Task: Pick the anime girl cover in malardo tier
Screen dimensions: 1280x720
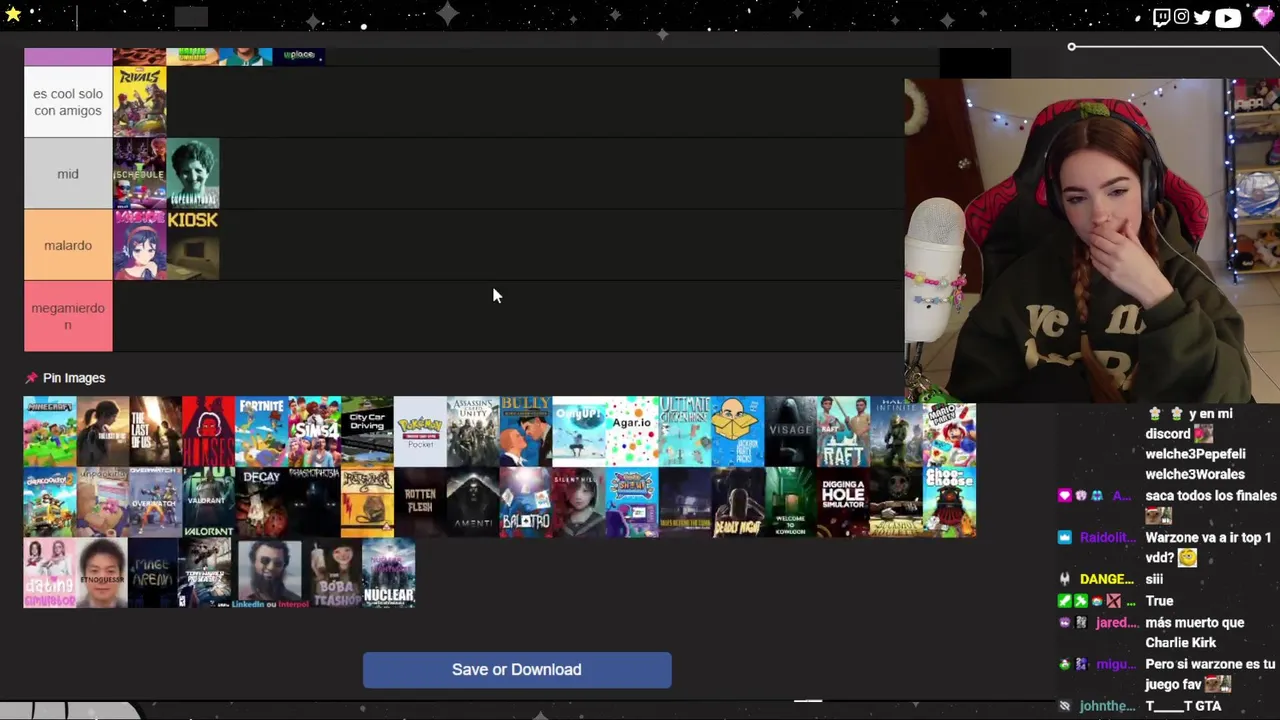Action: 140,245
